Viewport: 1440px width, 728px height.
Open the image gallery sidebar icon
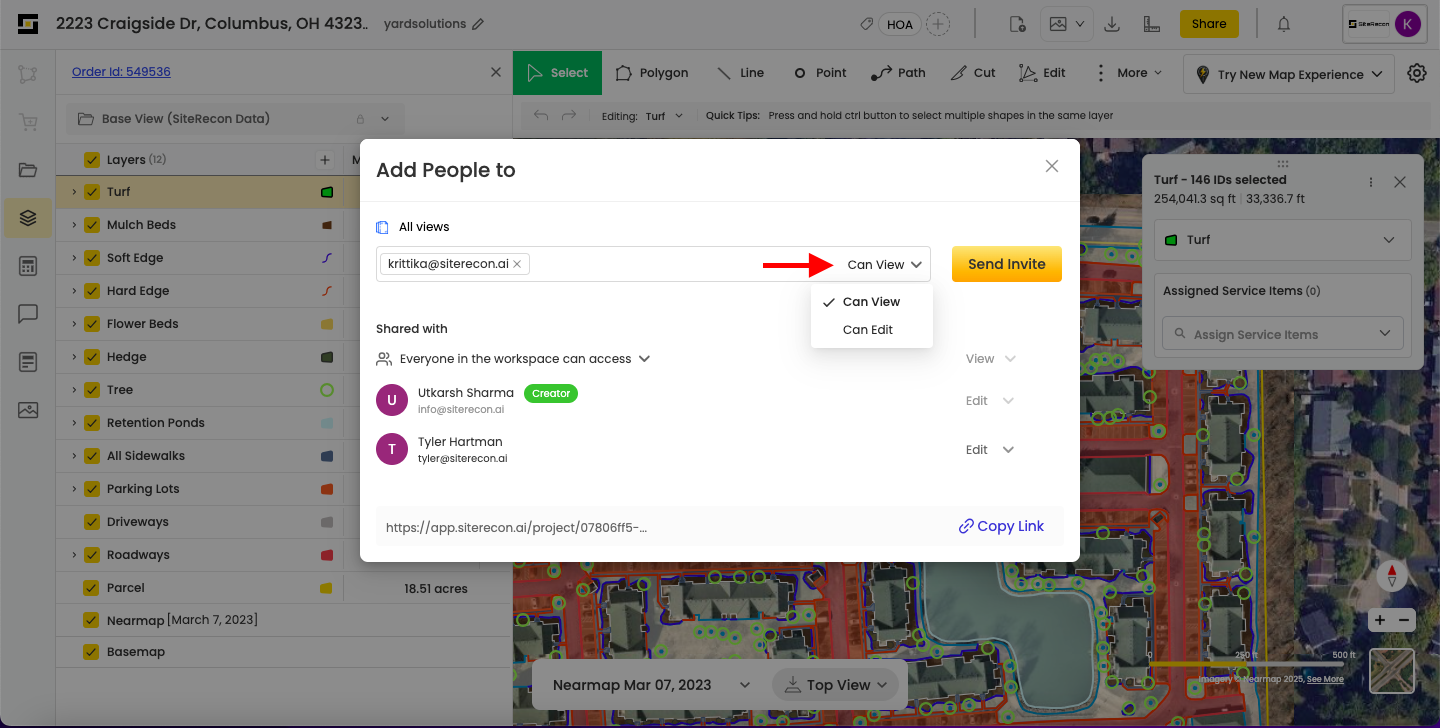(x=28, y=410)
